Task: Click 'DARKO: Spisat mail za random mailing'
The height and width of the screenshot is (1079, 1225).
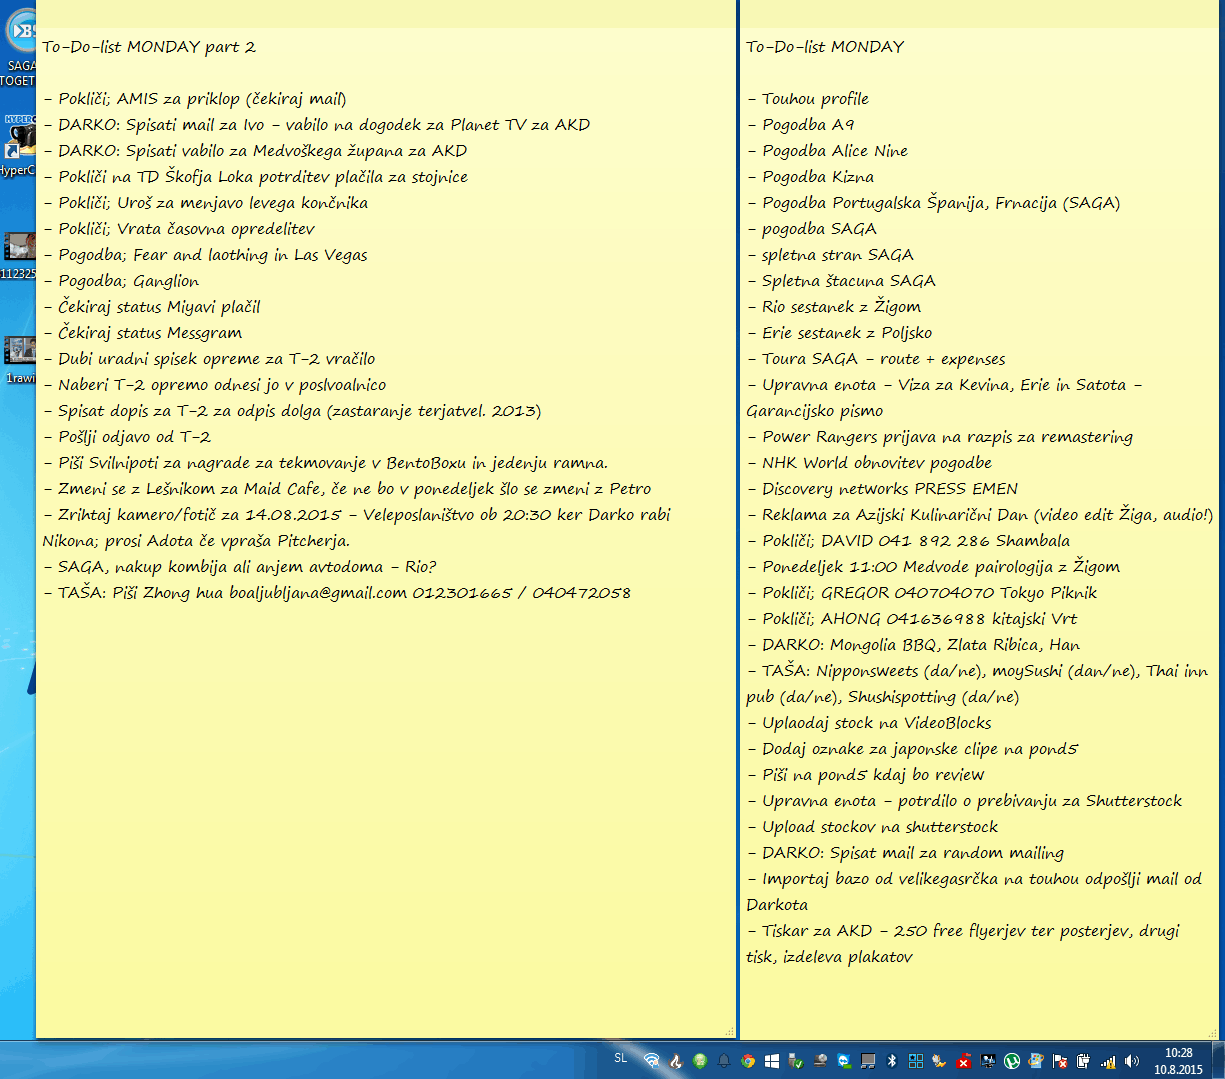Action: [x=905, y=853]
